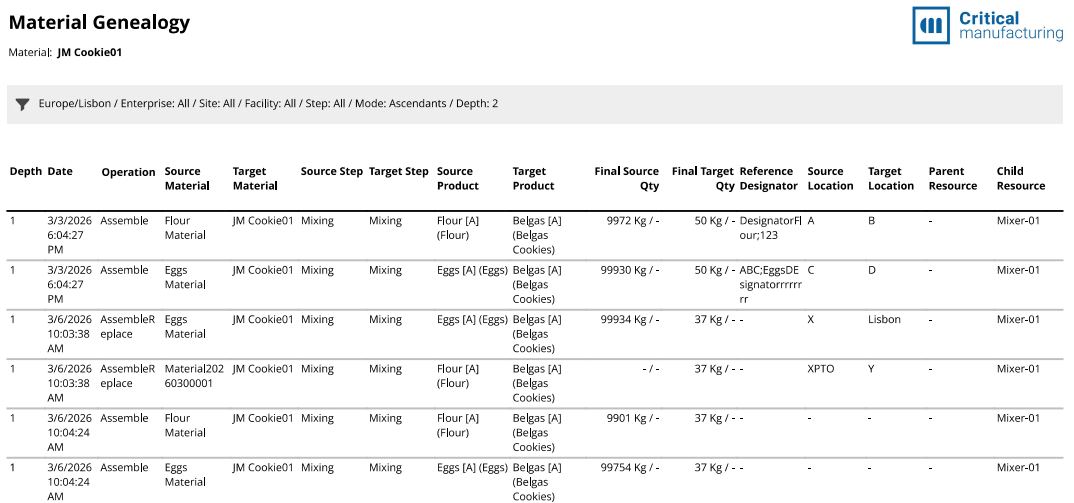Click the Parent Resource column header

(x=952, y=178)
